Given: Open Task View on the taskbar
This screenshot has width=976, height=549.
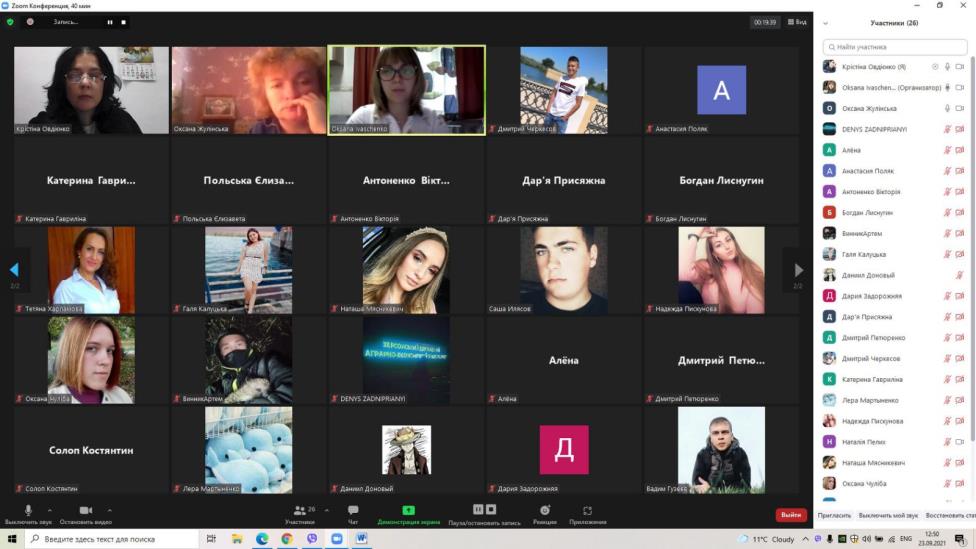Looking at the screenshot, I should click(x=211, y=539).
